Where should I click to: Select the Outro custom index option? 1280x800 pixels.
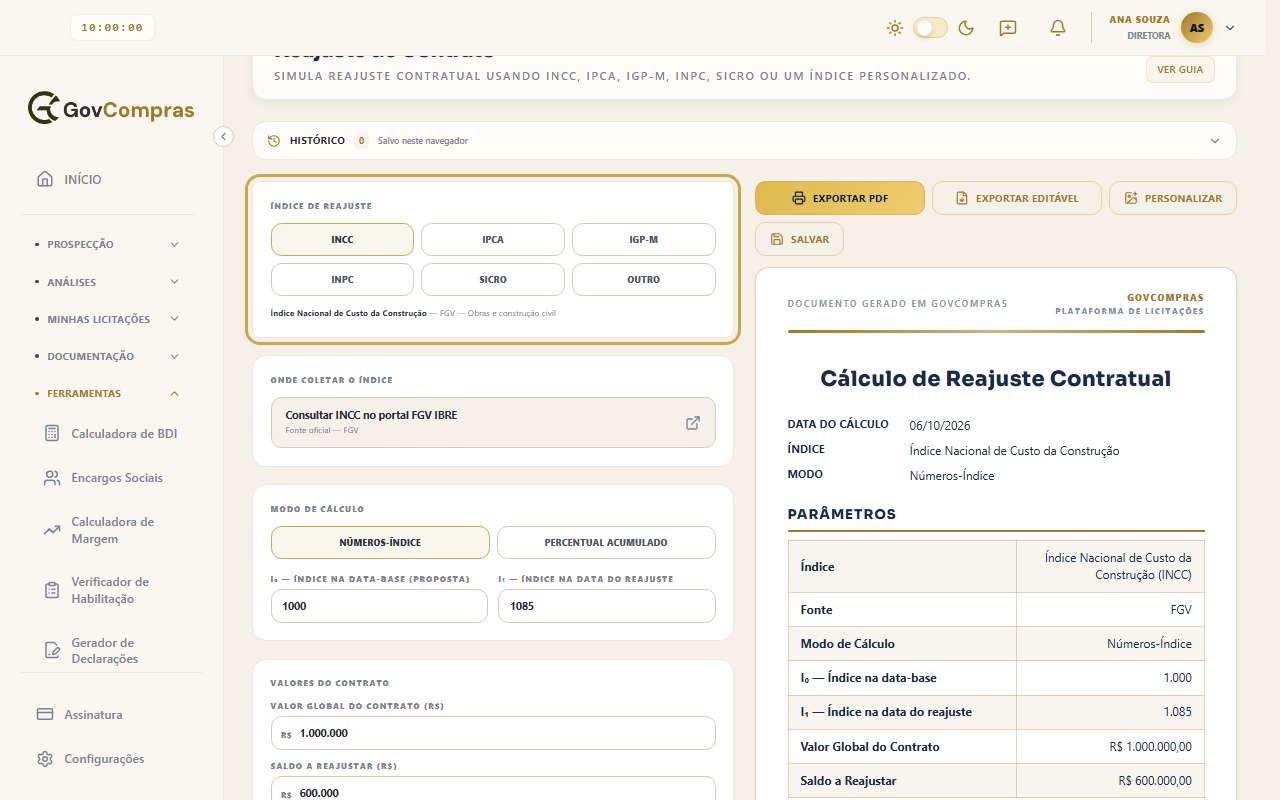(644, 280)
